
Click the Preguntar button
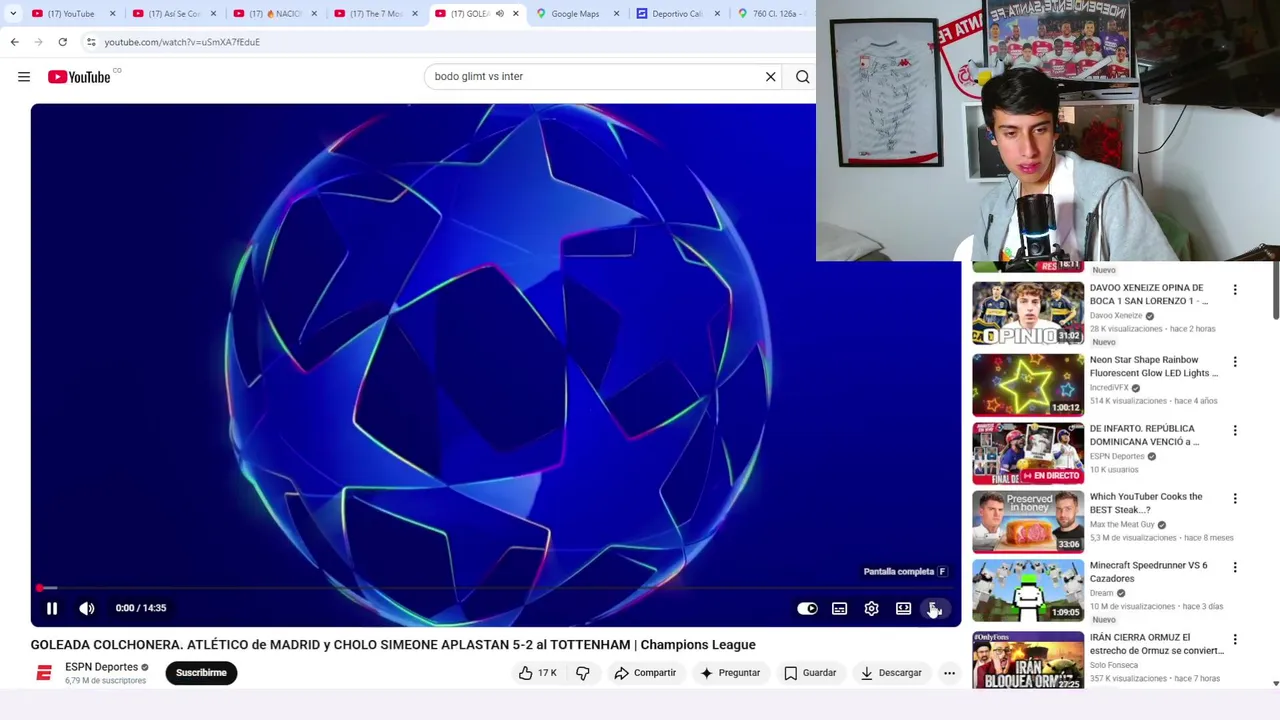click(730, 673)
